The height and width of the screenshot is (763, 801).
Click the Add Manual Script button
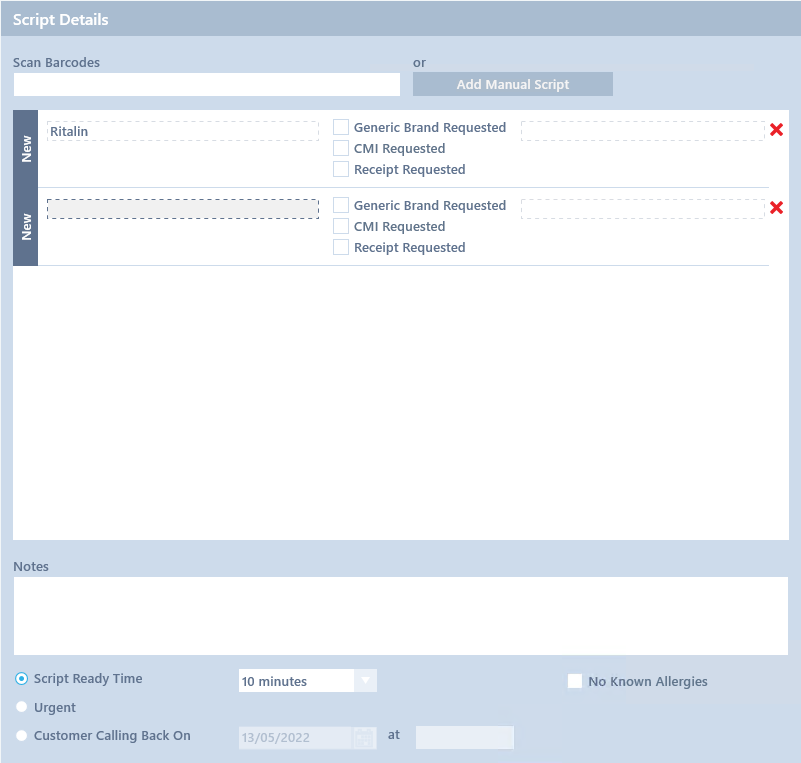point(512,85)
